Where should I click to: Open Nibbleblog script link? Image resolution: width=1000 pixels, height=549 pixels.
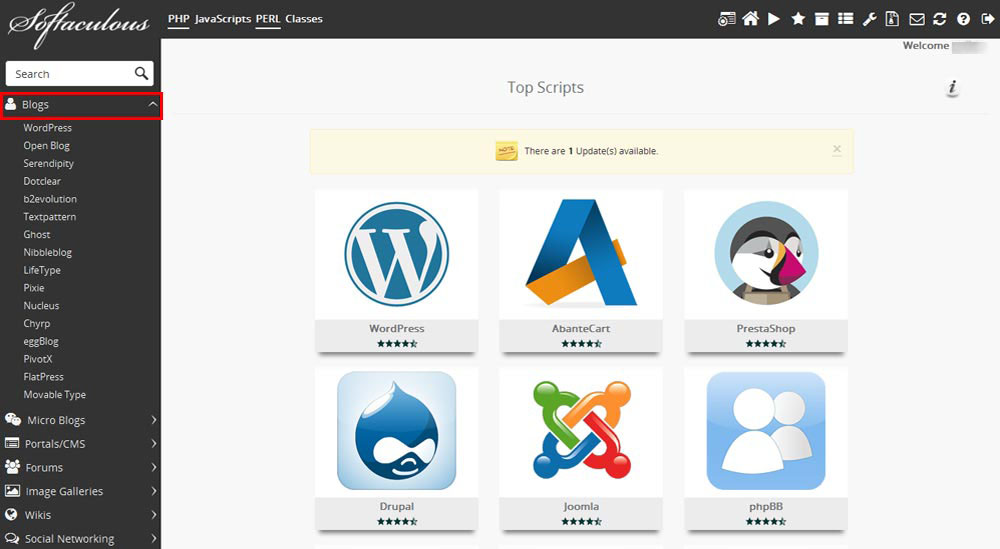pyautogui.click(x=48, y=253)
